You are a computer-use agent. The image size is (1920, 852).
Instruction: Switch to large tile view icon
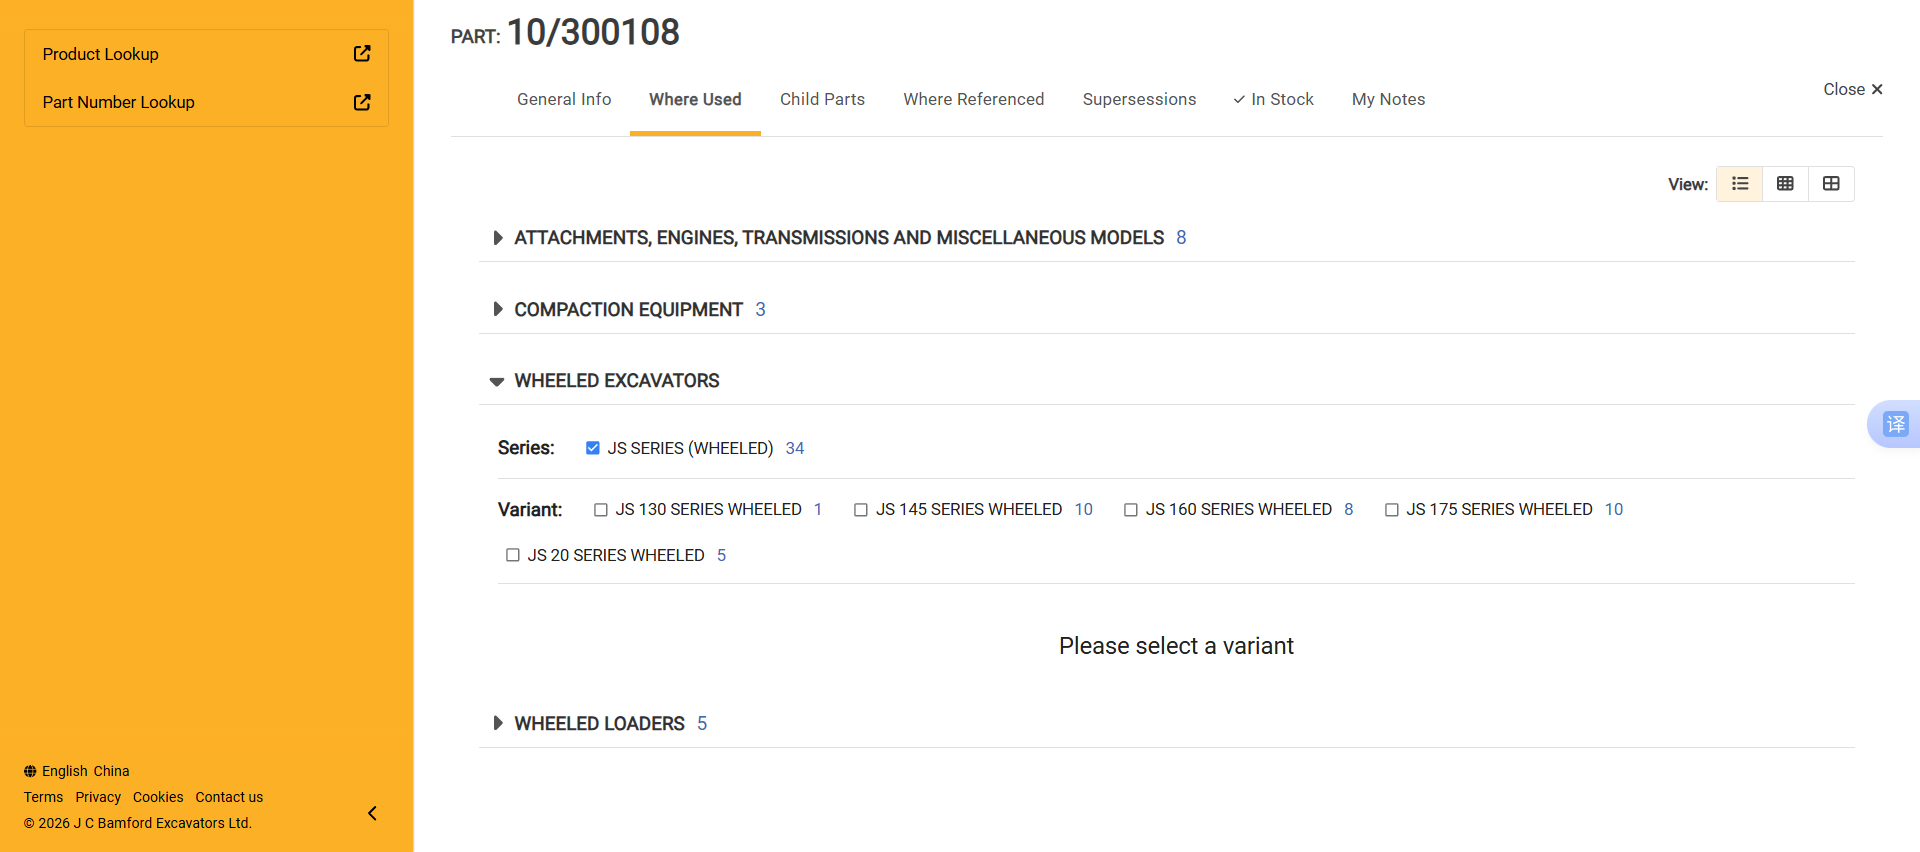(1831, 184)
